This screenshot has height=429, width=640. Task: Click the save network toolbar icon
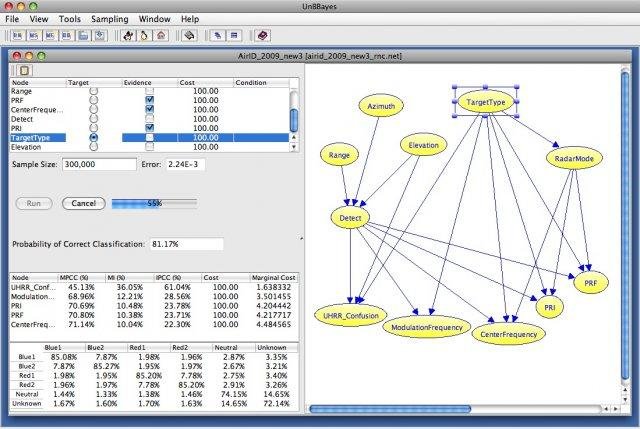[x=100, y=36]
